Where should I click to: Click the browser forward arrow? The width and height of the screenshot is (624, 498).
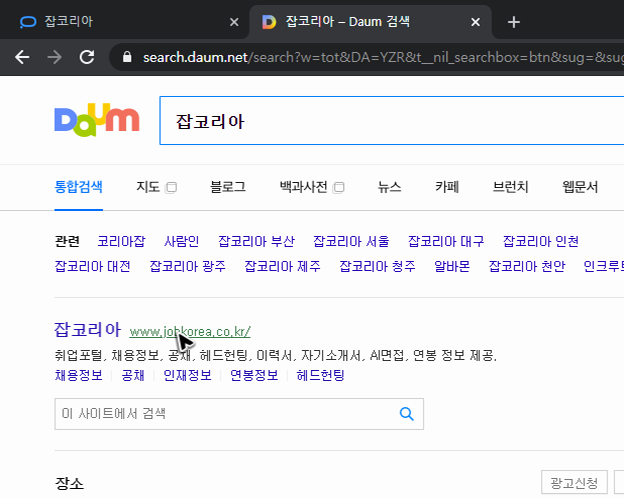(x=55, y=57)
